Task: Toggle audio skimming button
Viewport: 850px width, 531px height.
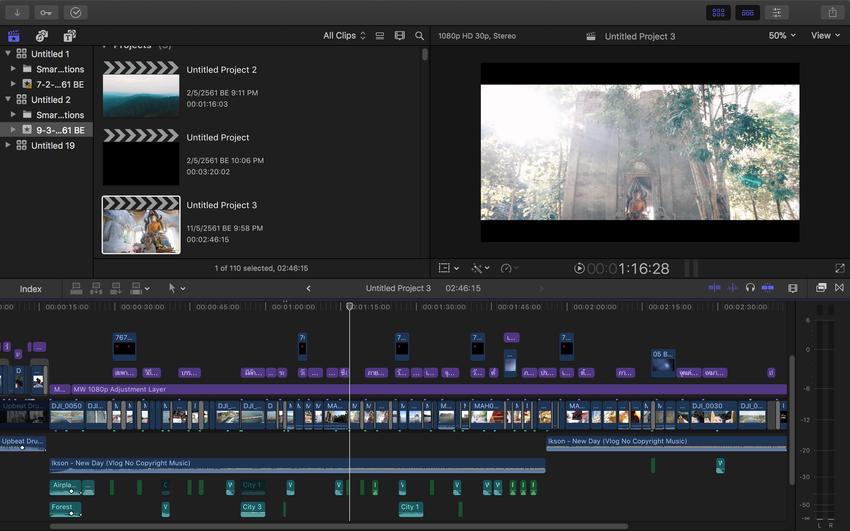Action: tap(732, 288)
